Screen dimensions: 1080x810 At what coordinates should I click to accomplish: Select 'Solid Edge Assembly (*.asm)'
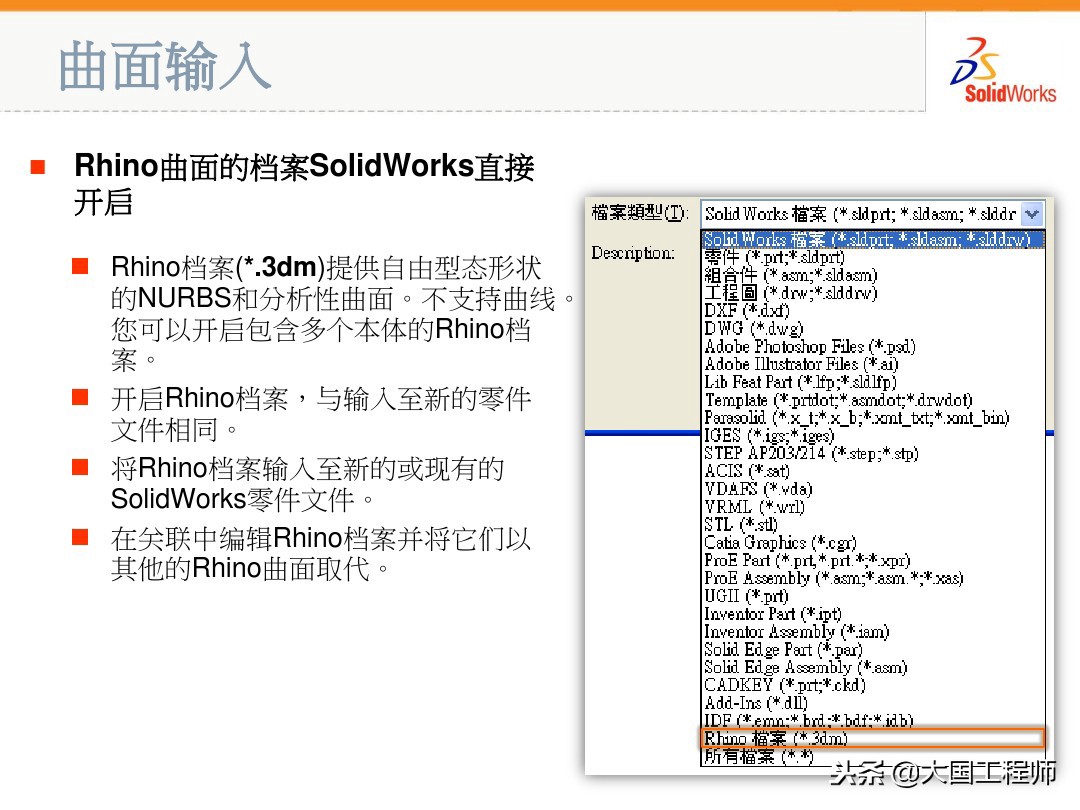[x=873, y=667]
